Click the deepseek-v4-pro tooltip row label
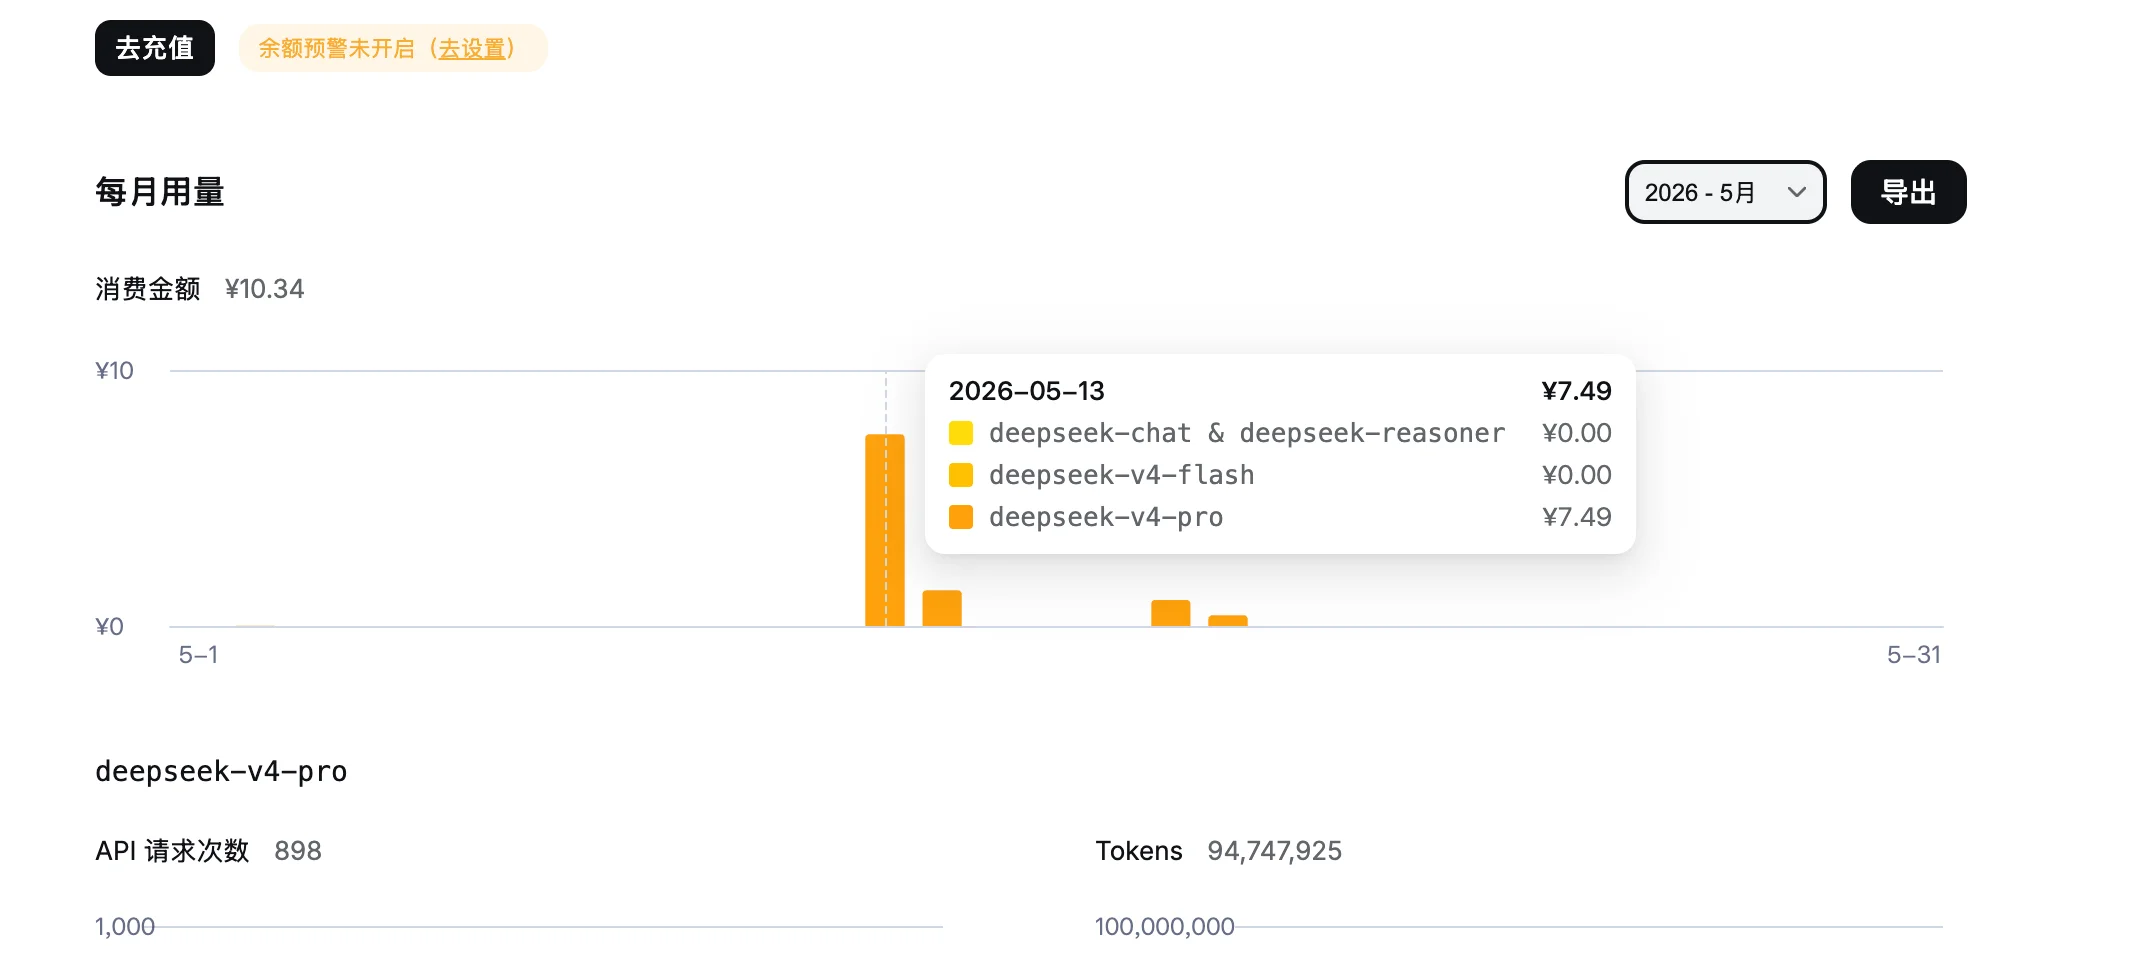Screen dimensions: 2140x958 point(1106,517)
